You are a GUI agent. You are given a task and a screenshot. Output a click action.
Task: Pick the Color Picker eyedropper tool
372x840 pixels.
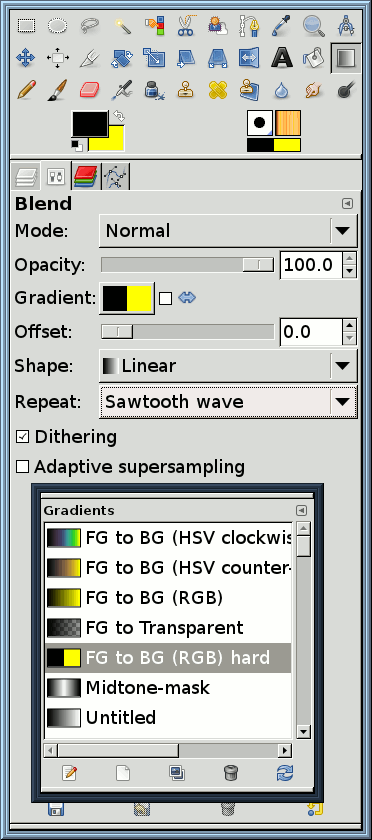click(281, 25)
